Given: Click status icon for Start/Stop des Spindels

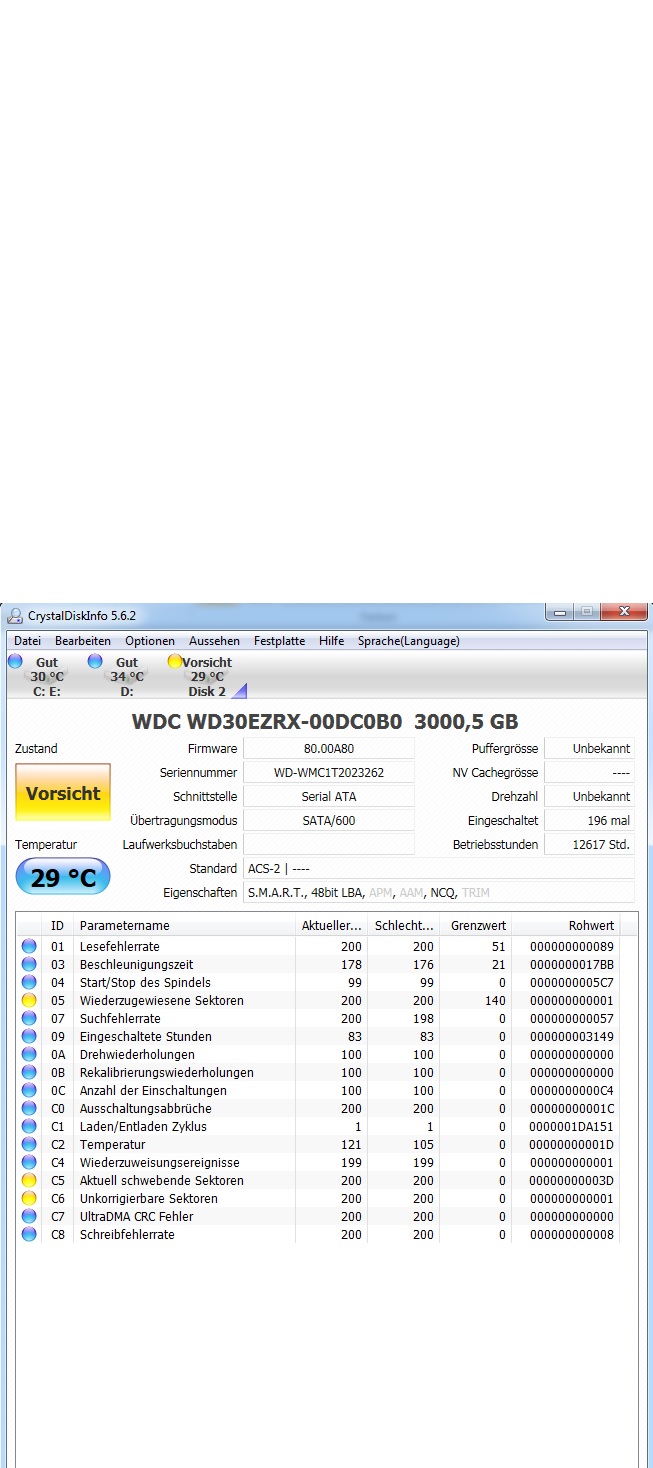Looking at the screenshot, I should 29,982.
